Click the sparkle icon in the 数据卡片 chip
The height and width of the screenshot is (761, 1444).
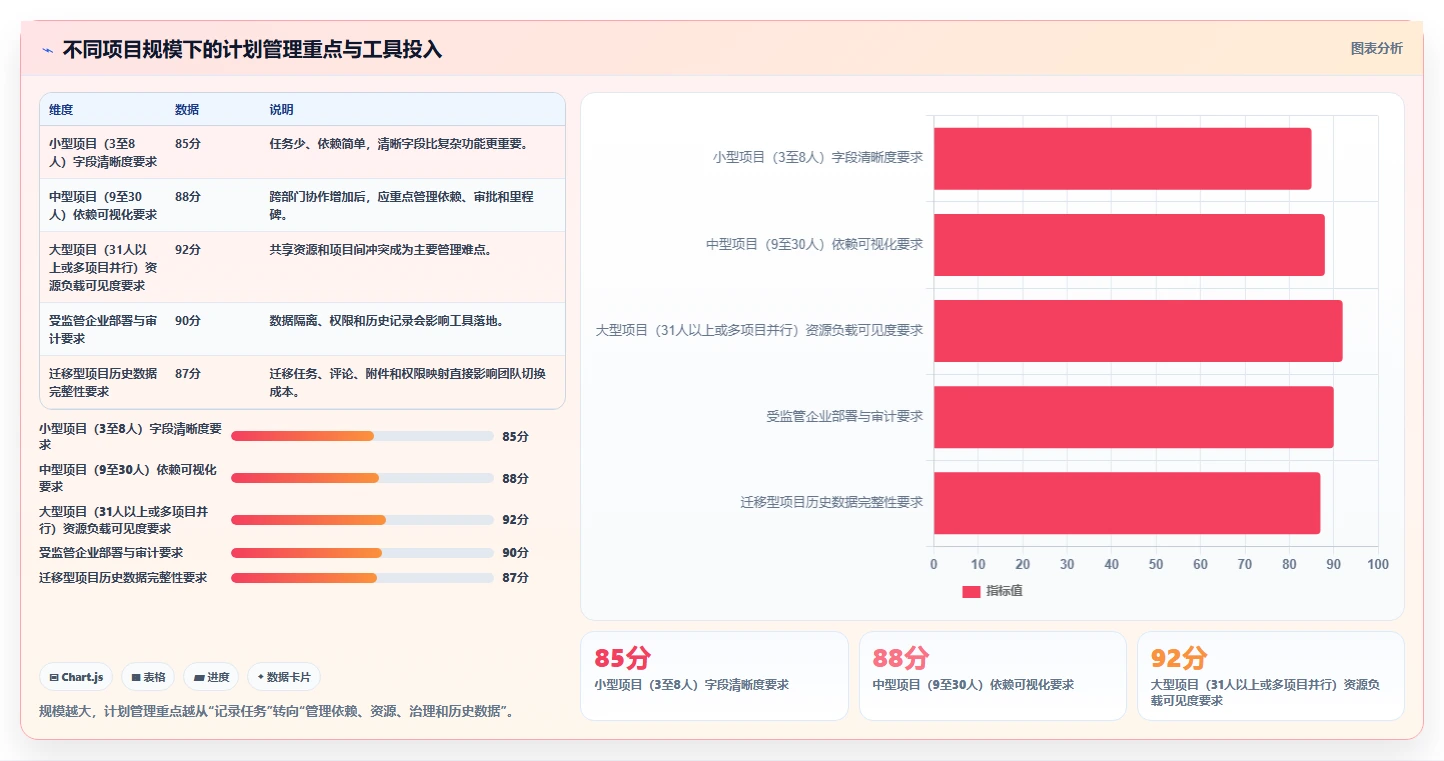pyautogui.click(x=261, y=677)
